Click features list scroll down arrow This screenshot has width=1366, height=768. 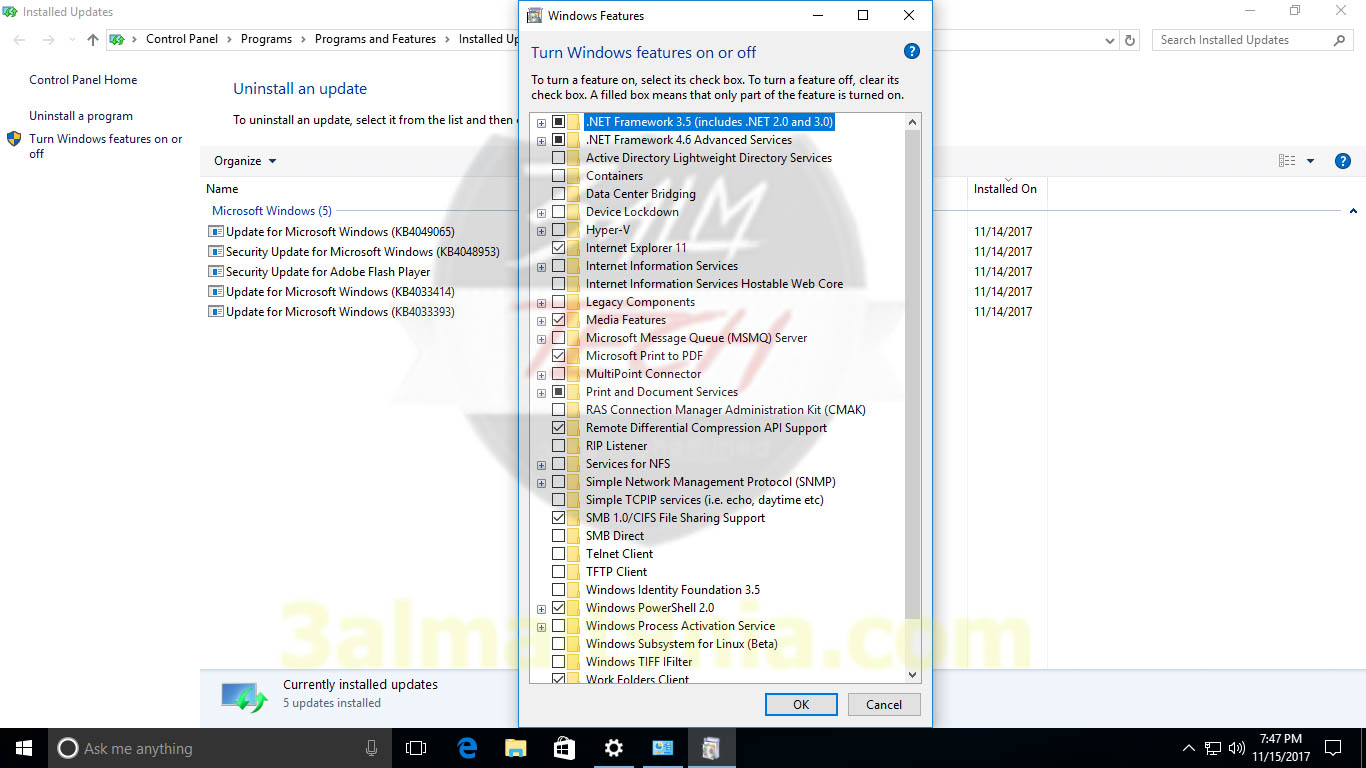pyautogui.click(x=912, y=675)
